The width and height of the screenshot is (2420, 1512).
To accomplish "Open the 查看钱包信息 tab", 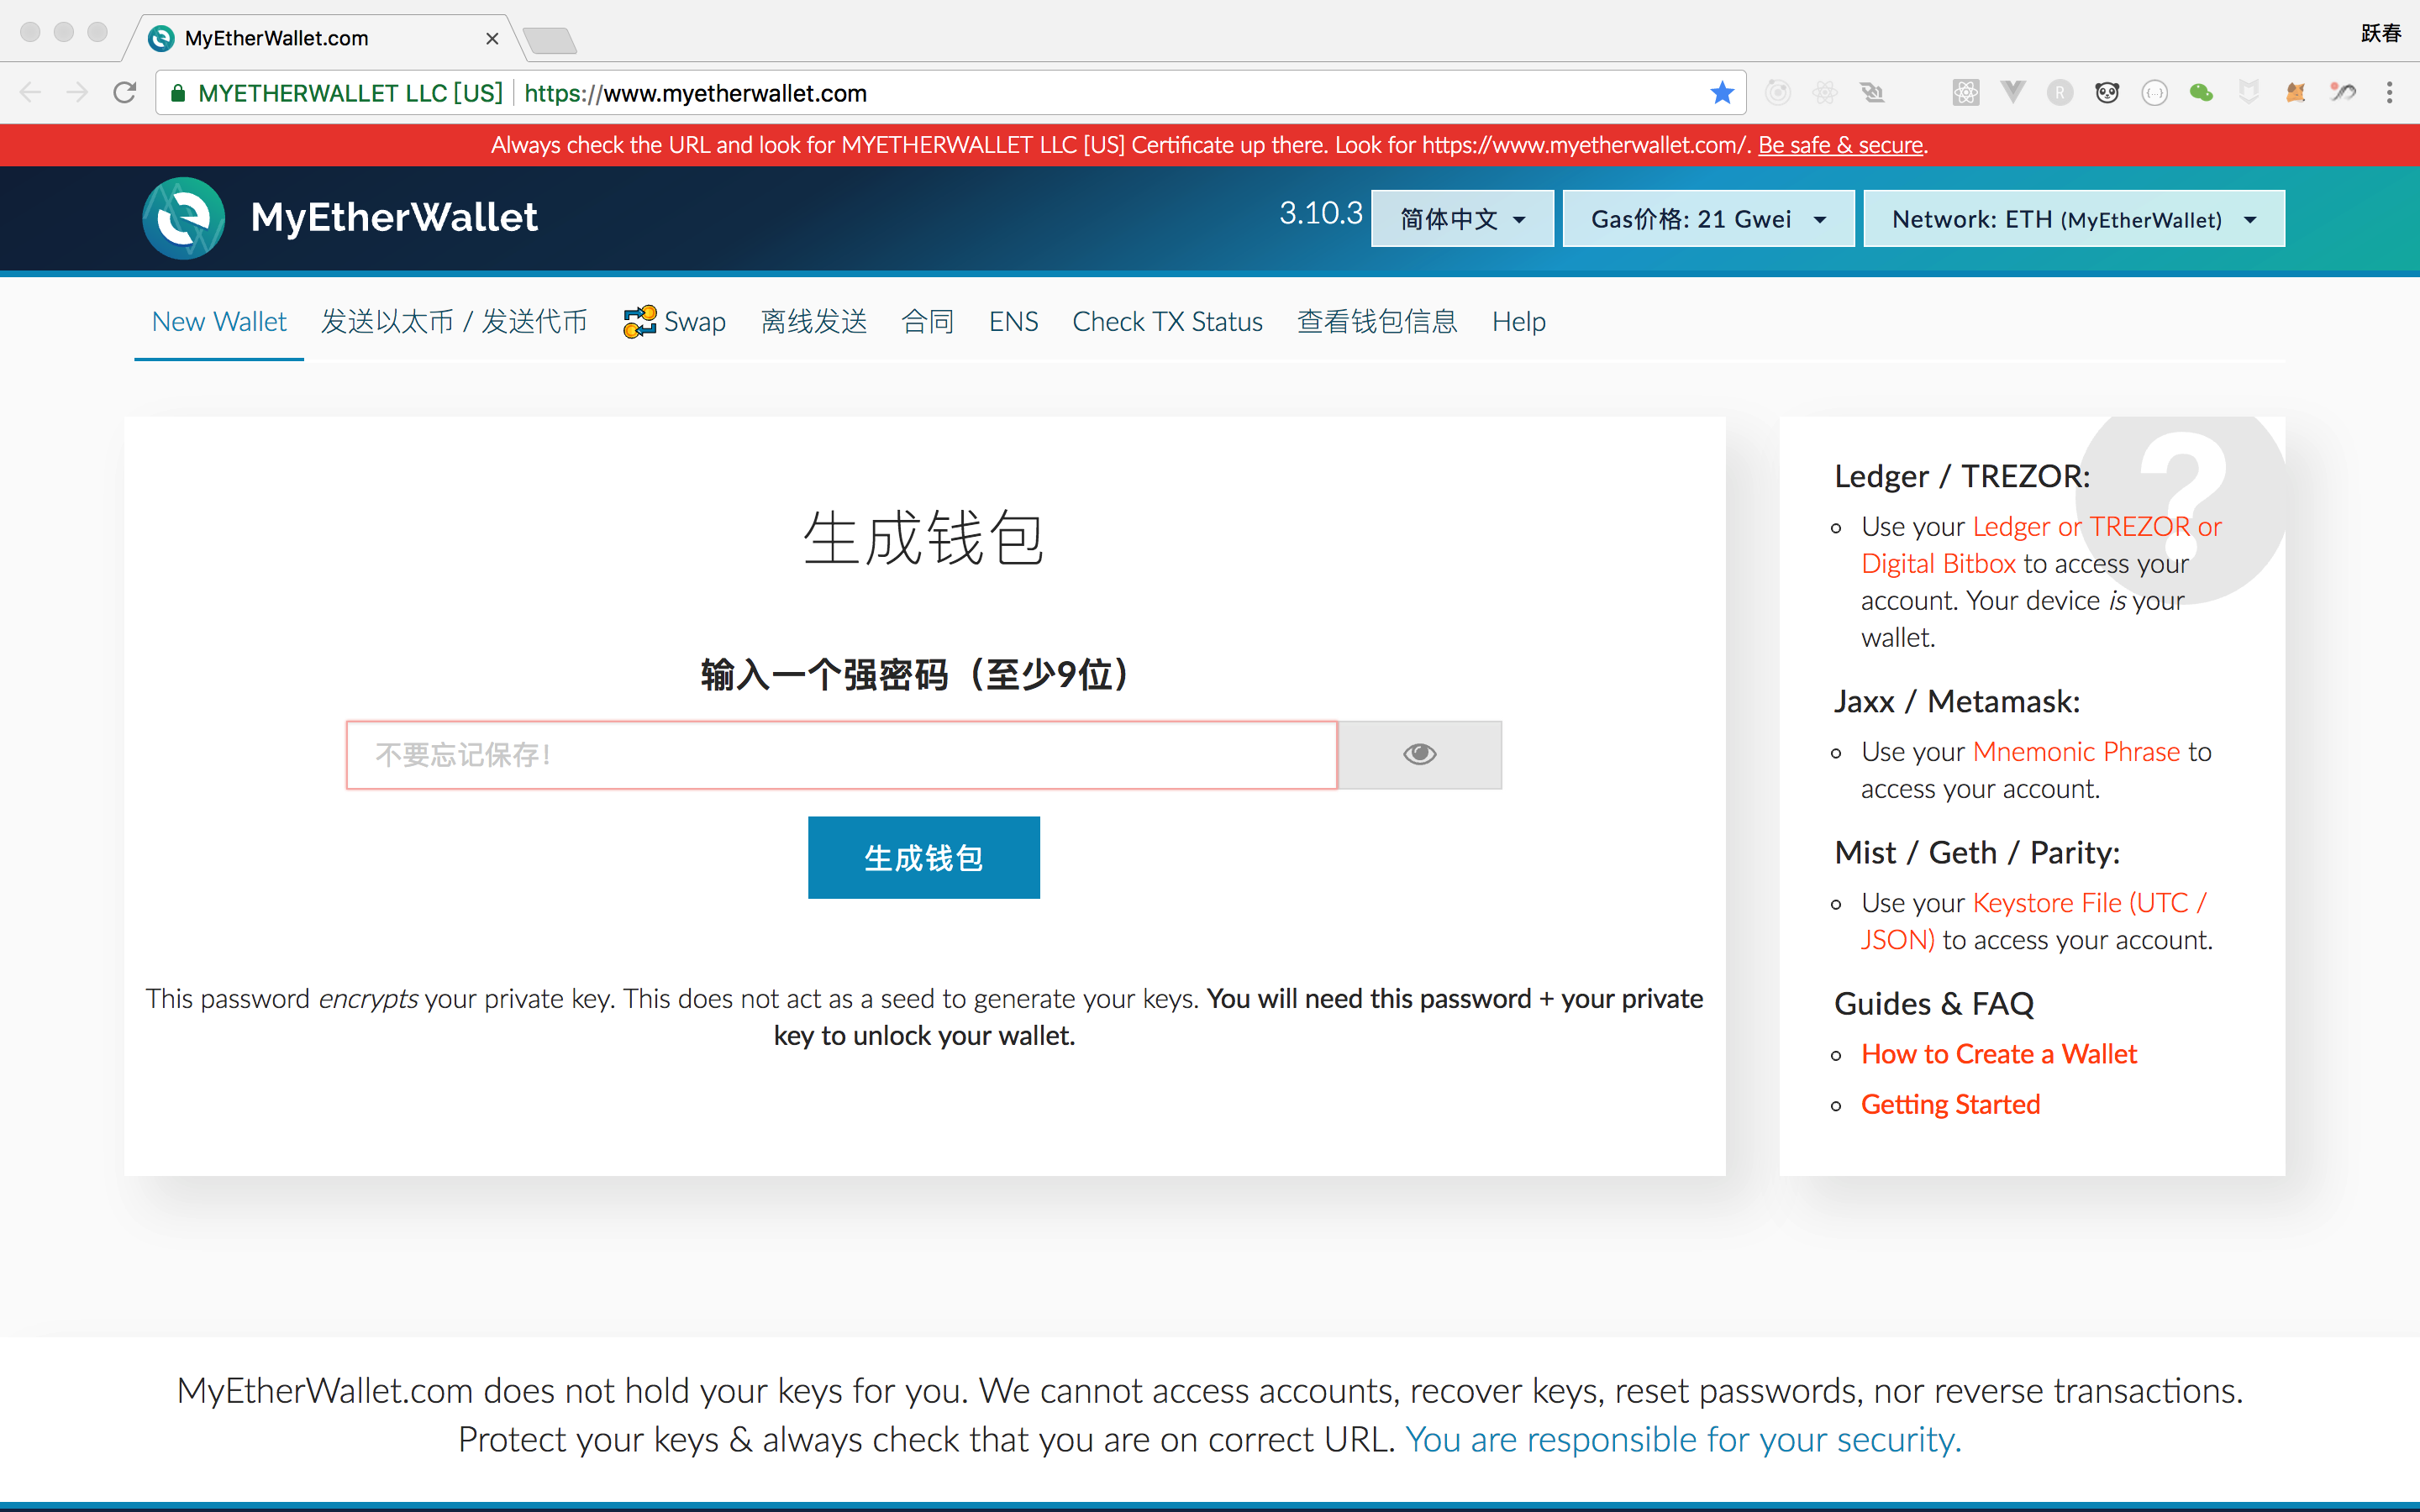I will coord(1377,322).
